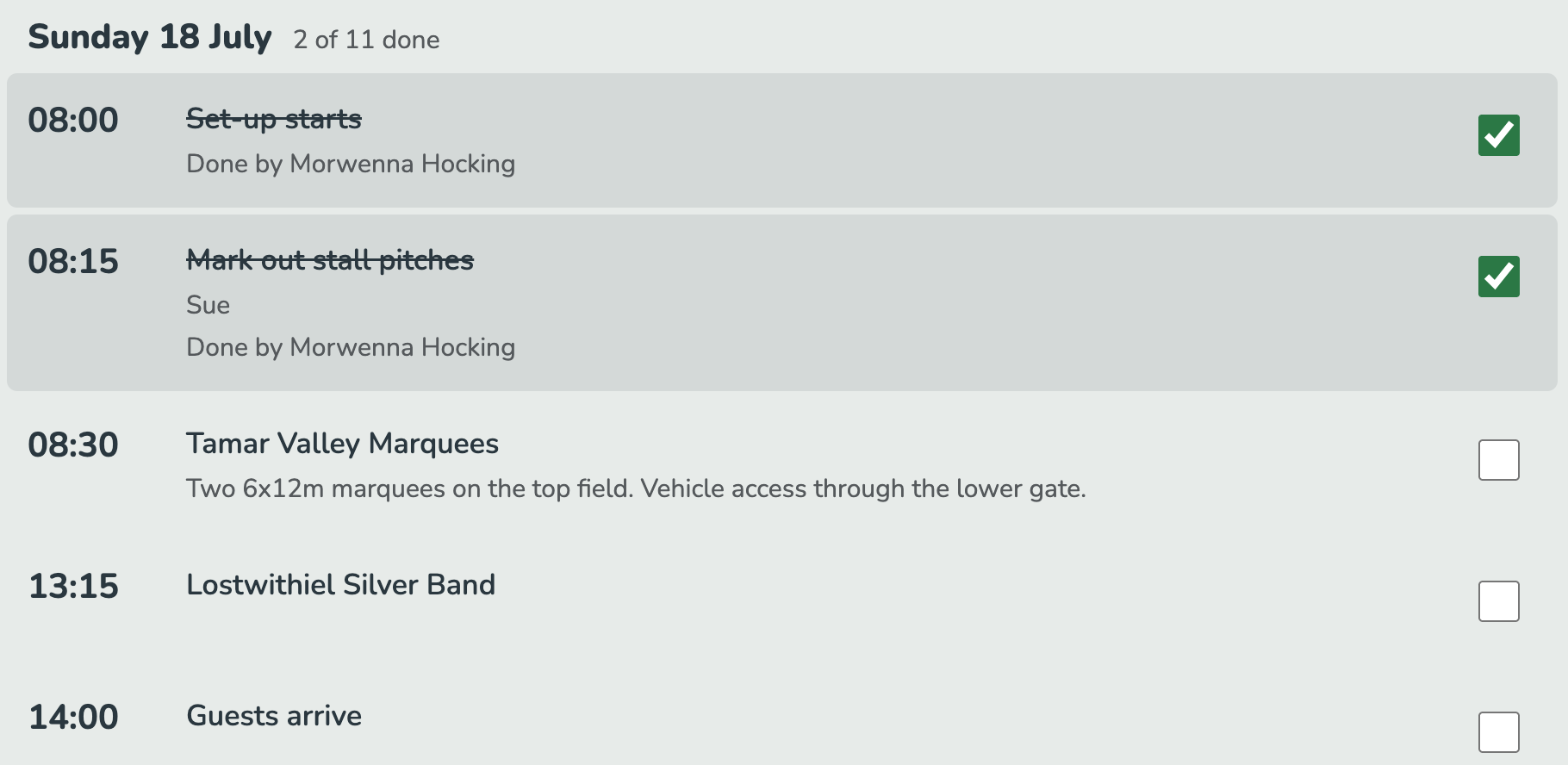Uncheck the Mark out stall pitches checkbox
Screen dimensions: 1568x765
pyautogui.click(x=1498, y=276)
